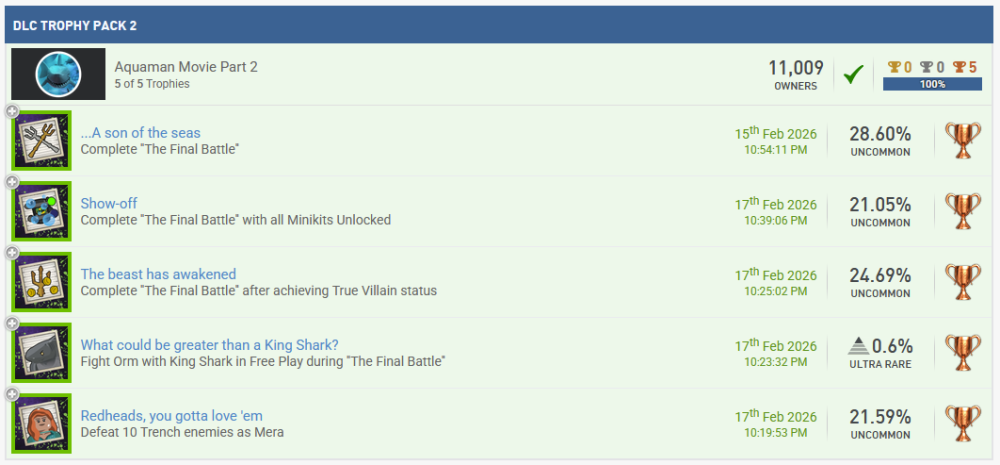The image size is (1000, 465).
Task: Click the Show-off trophy image
Action: pyautogui.click(x=41, y=211)
